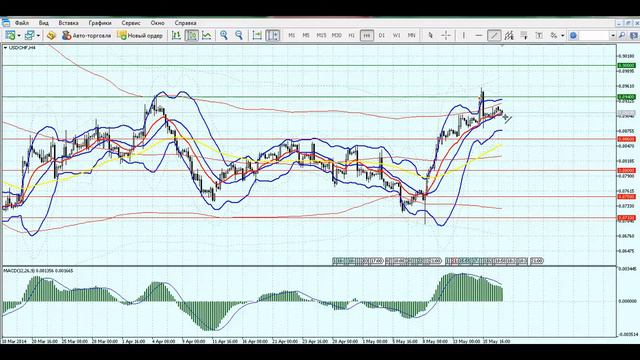Click the blue globe icon
The height and width of the screenshot is (360, 640).
coord(573,36)
